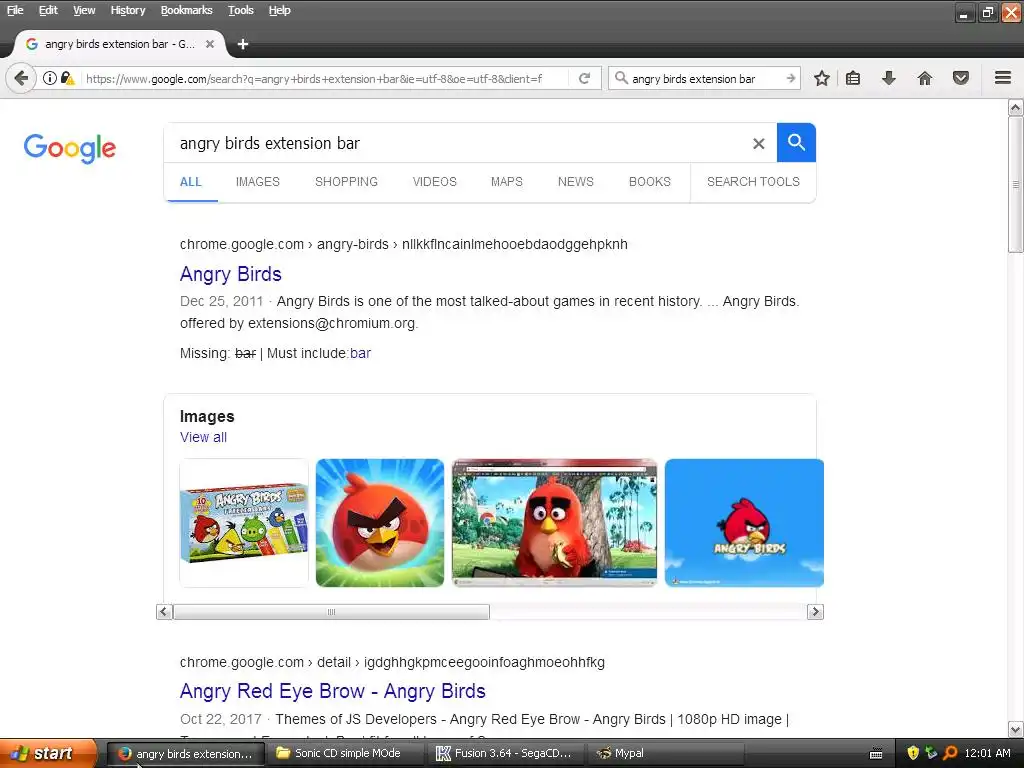The width and height of the screenshot is (1024, 768).
Task: Save to Pocket icon
Action: pyautogui.click(x=961, y=78)
